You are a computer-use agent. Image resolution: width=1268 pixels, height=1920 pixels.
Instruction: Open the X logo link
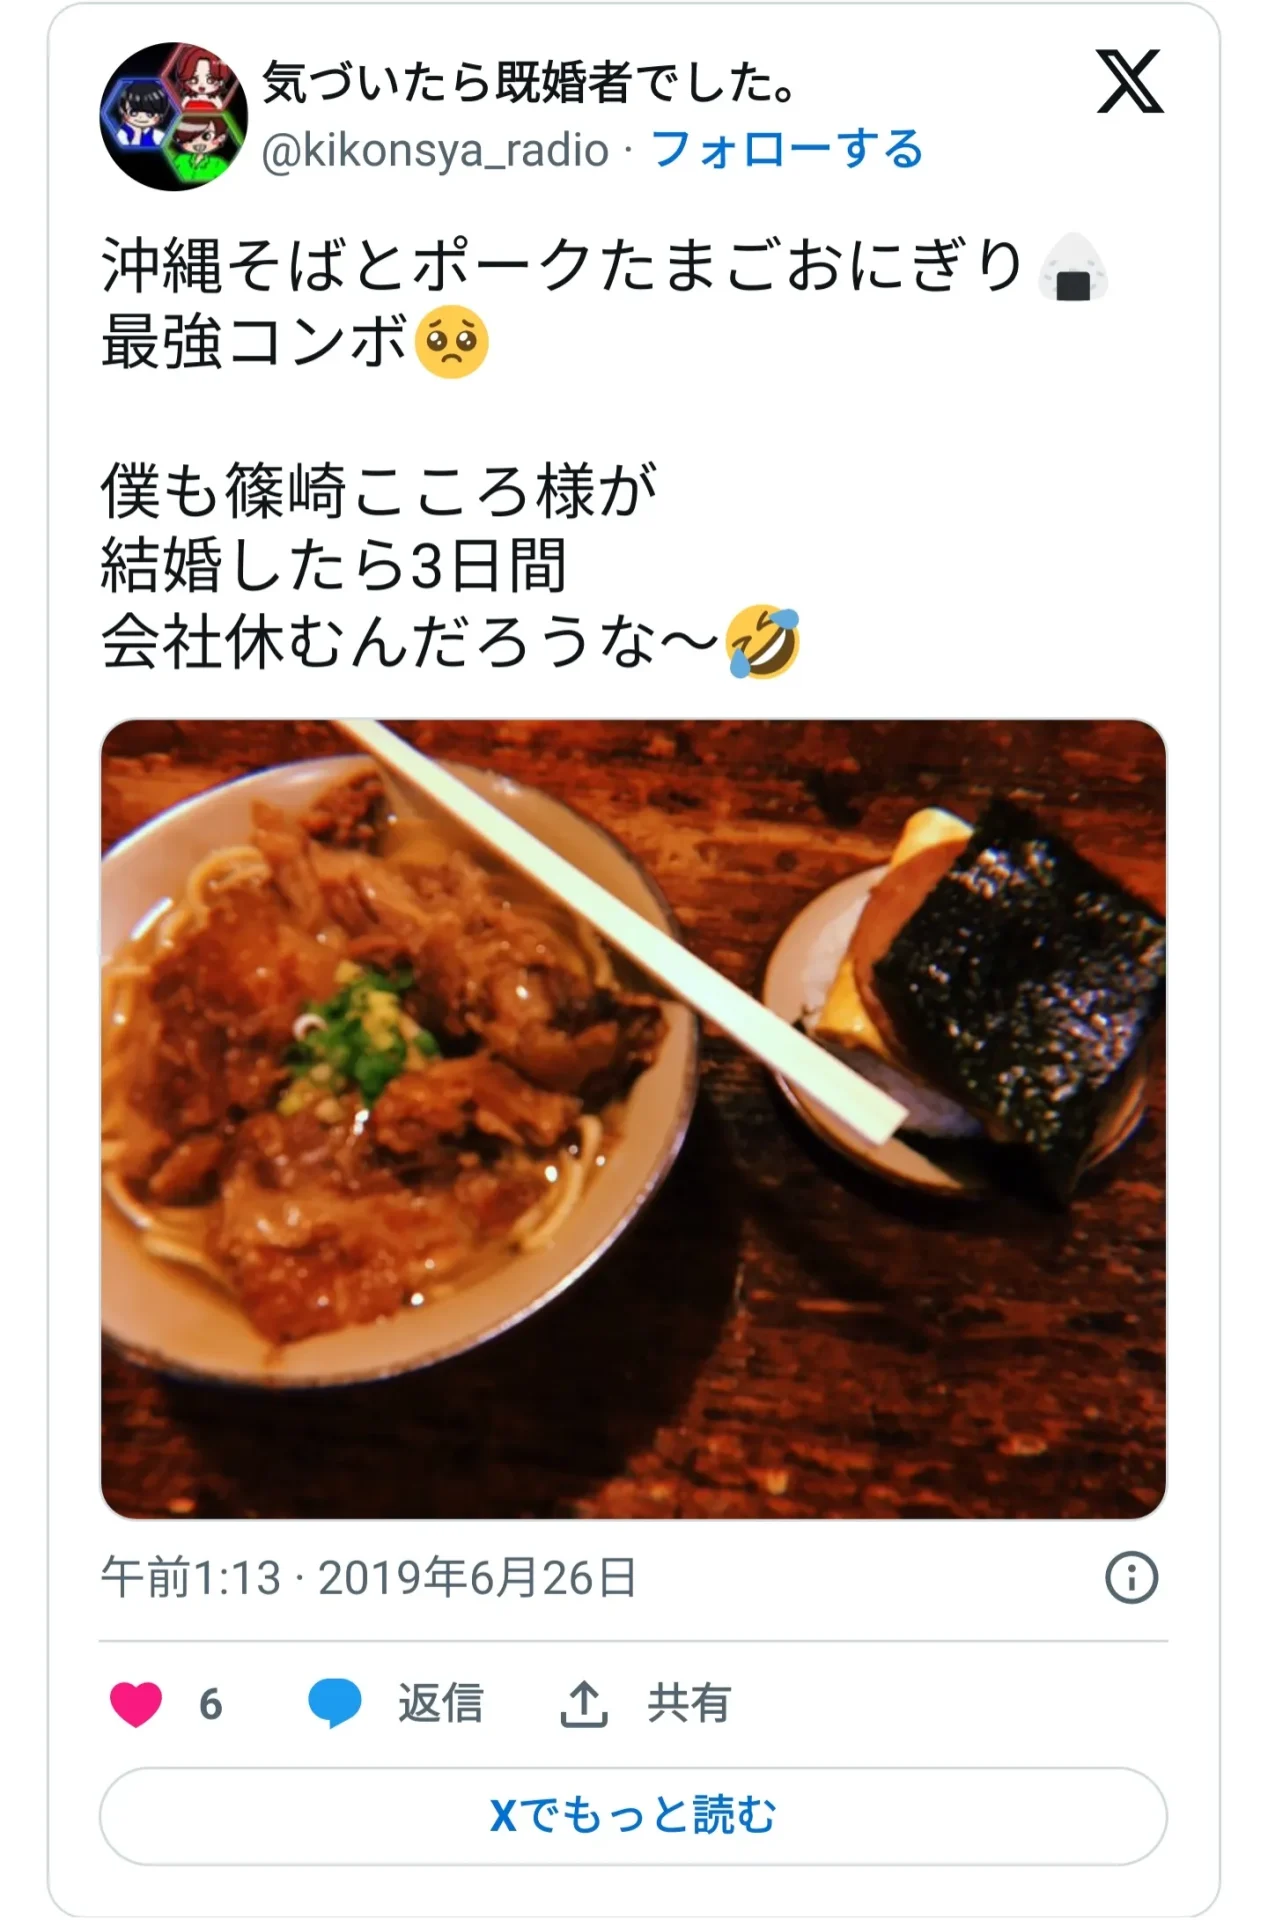point(1130,81)
